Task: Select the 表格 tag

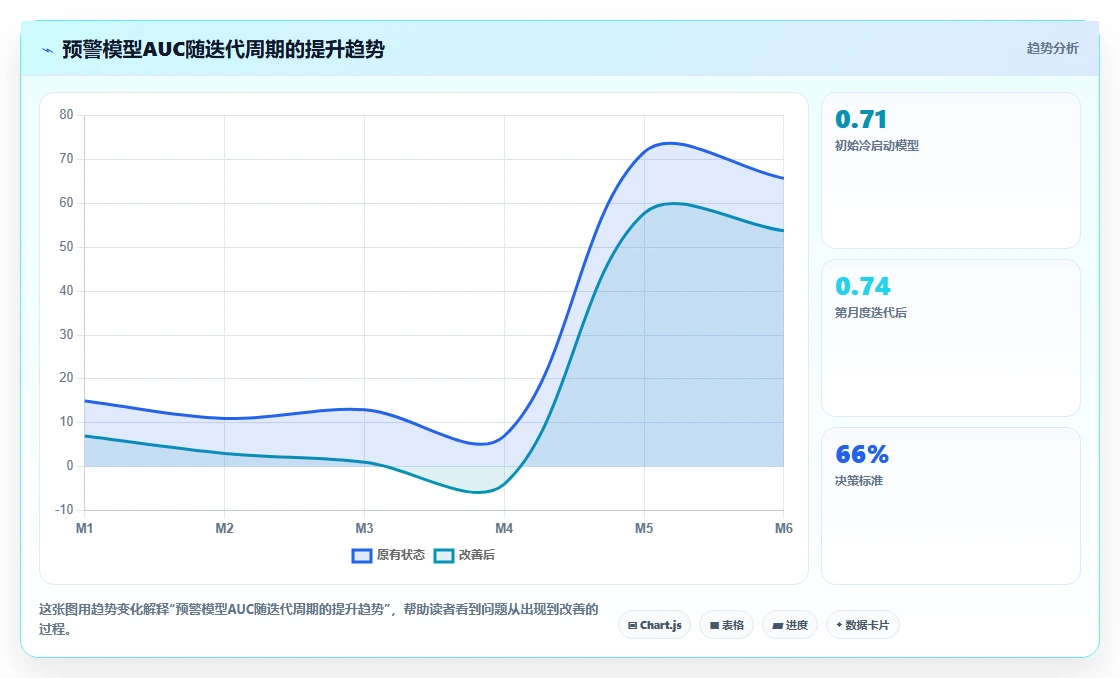Action: point(726,625)
